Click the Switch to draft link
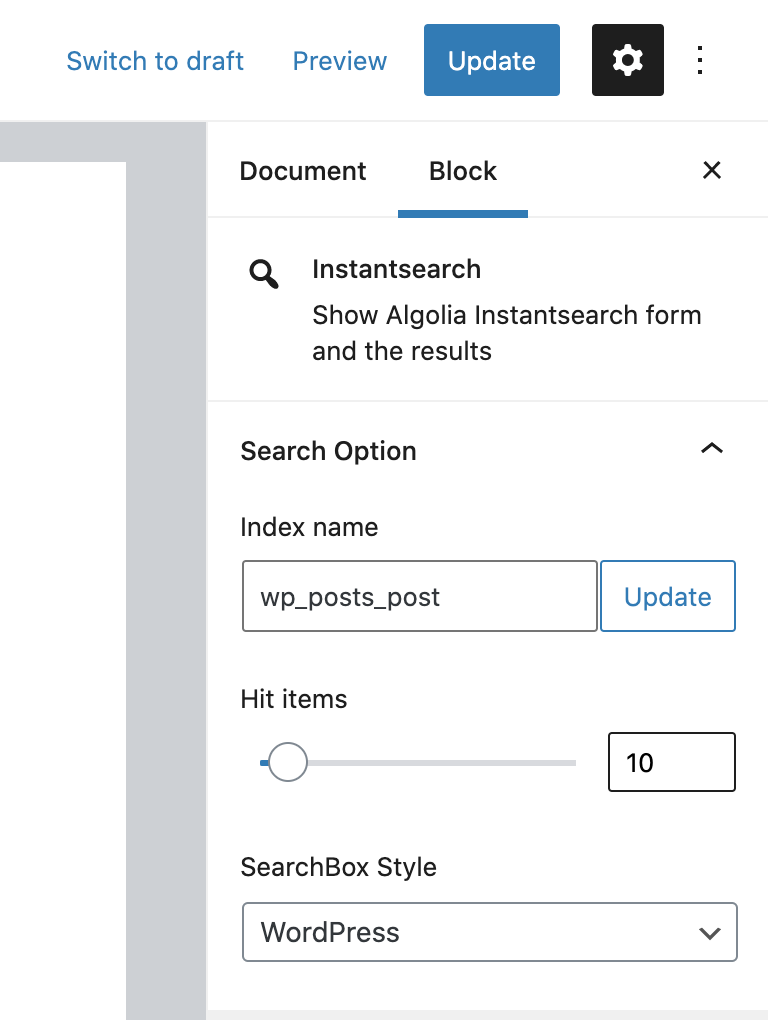 click(155, 61)
